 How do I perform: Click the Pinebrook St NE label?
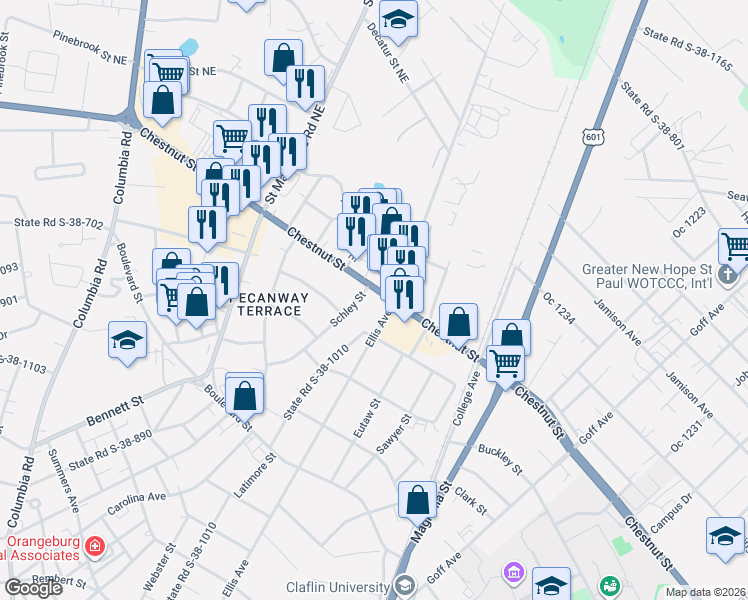coord(90,48)
